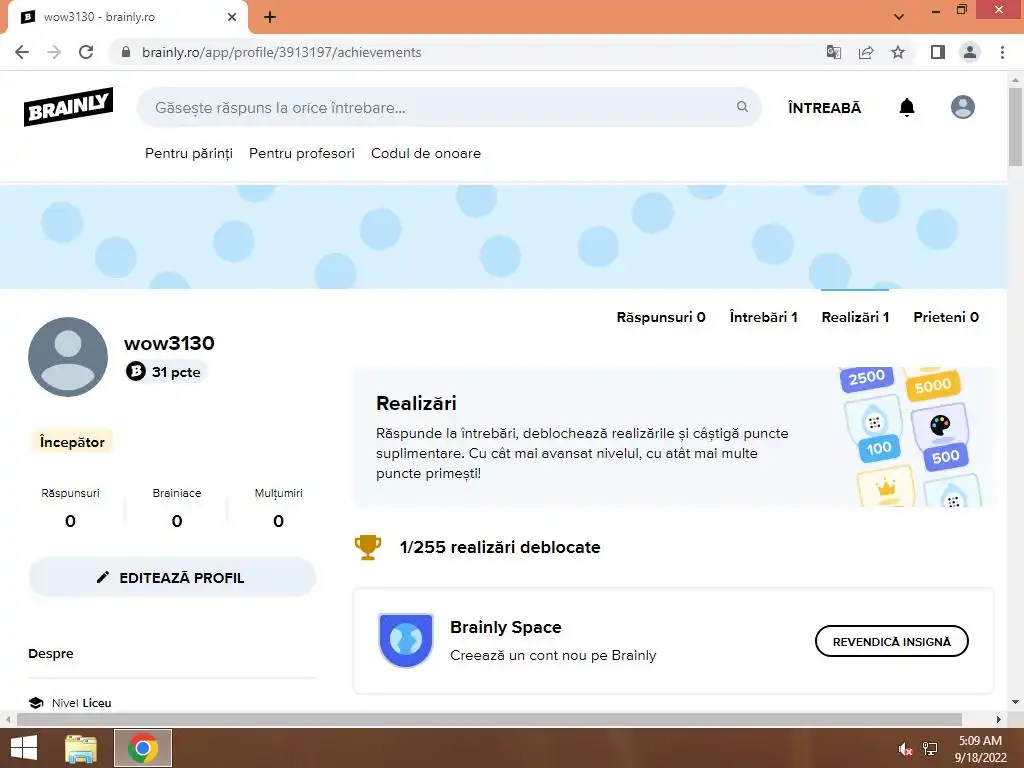This screenshot has height=768, width=1024.
Task: Click the scrollbar down arrow
Action: (1015, 702)
